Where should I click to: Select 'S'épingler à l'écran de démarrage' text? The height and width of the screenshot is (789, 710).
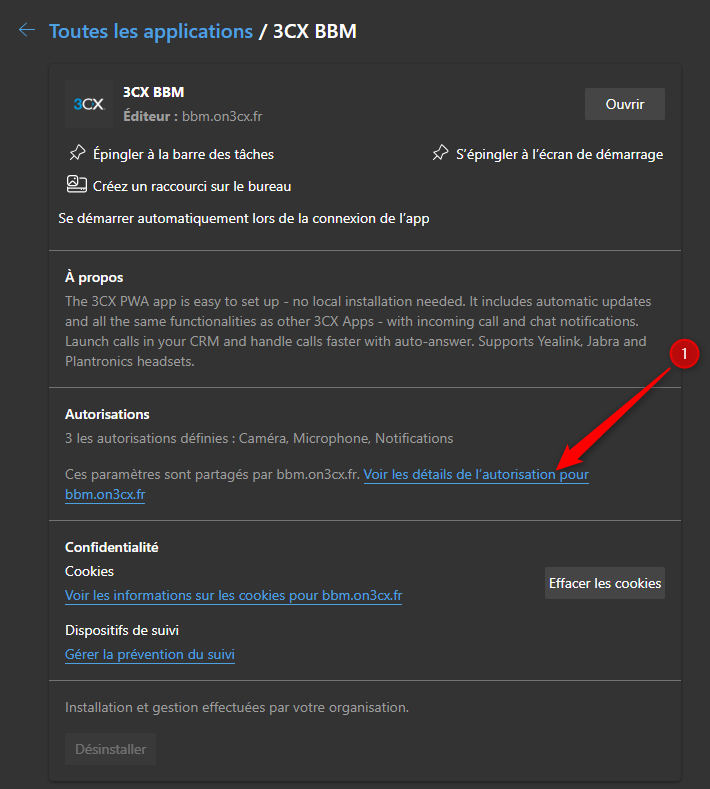559,154
